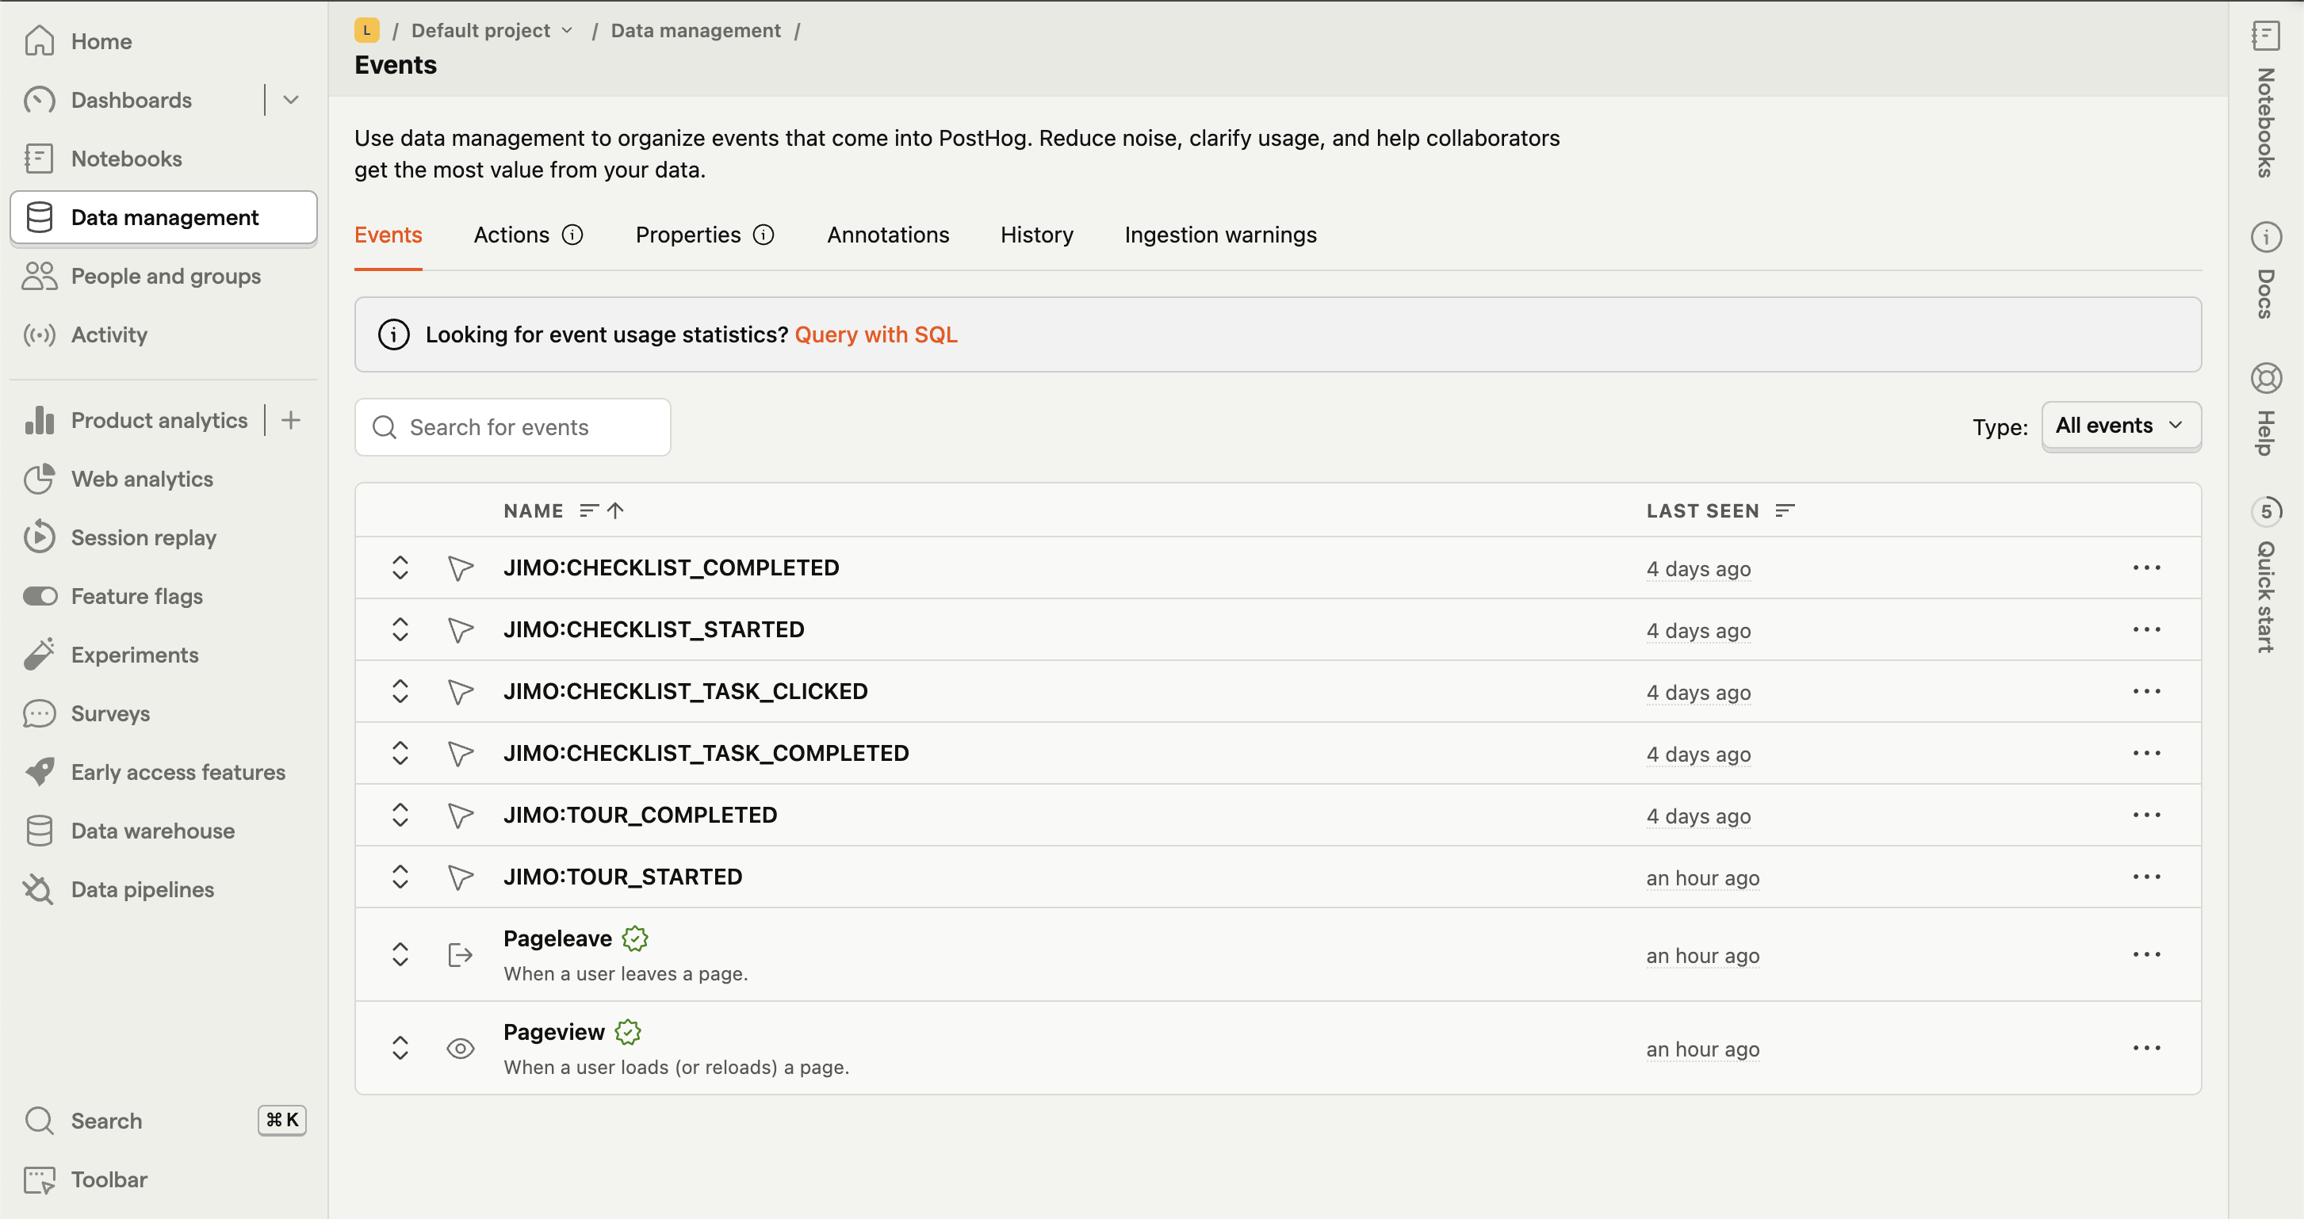
Task: Click the Query with SQL link
Action: coord(876,335)
